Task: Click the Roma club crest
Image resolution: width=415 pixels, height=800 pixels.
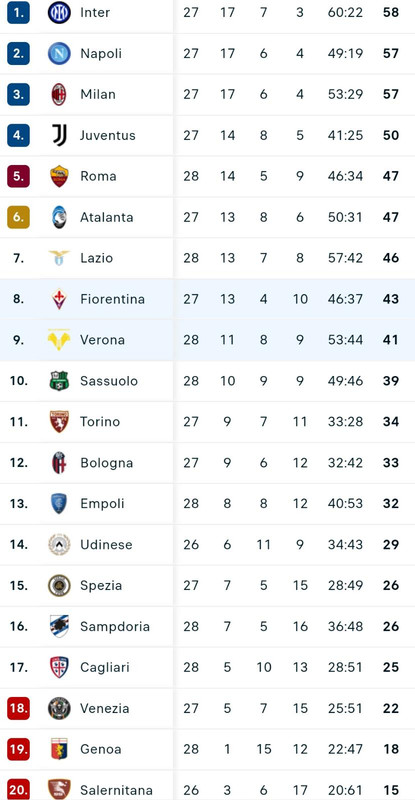Action: [x=59, y=176]
